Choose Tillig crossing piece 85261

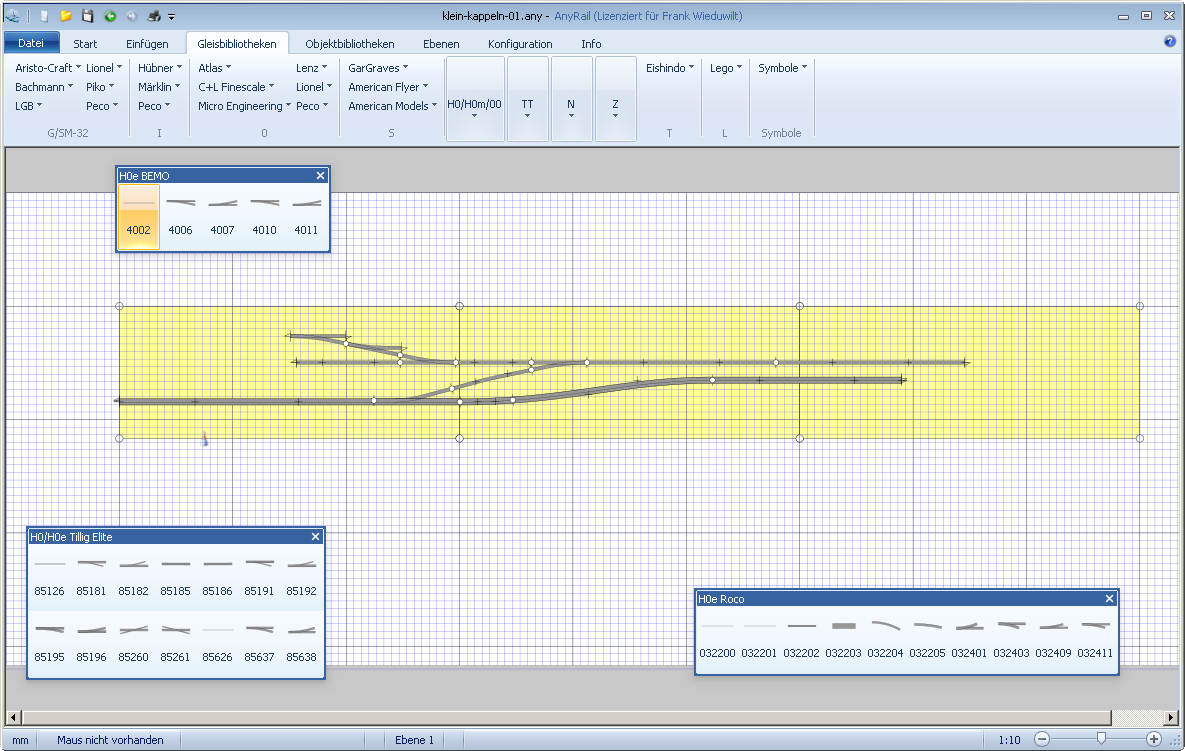[x=175, y=642]
